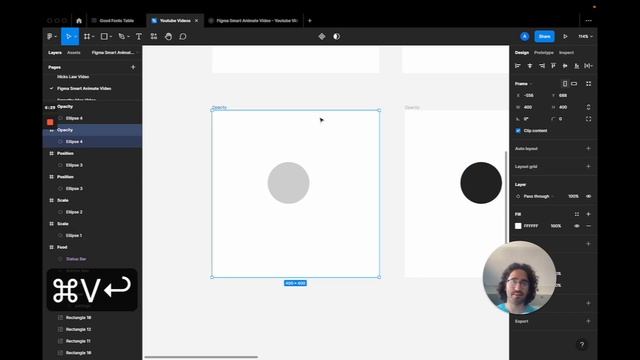Open the tab bar overflow menu
640x360 pixels.
click(x=588, y=21)
